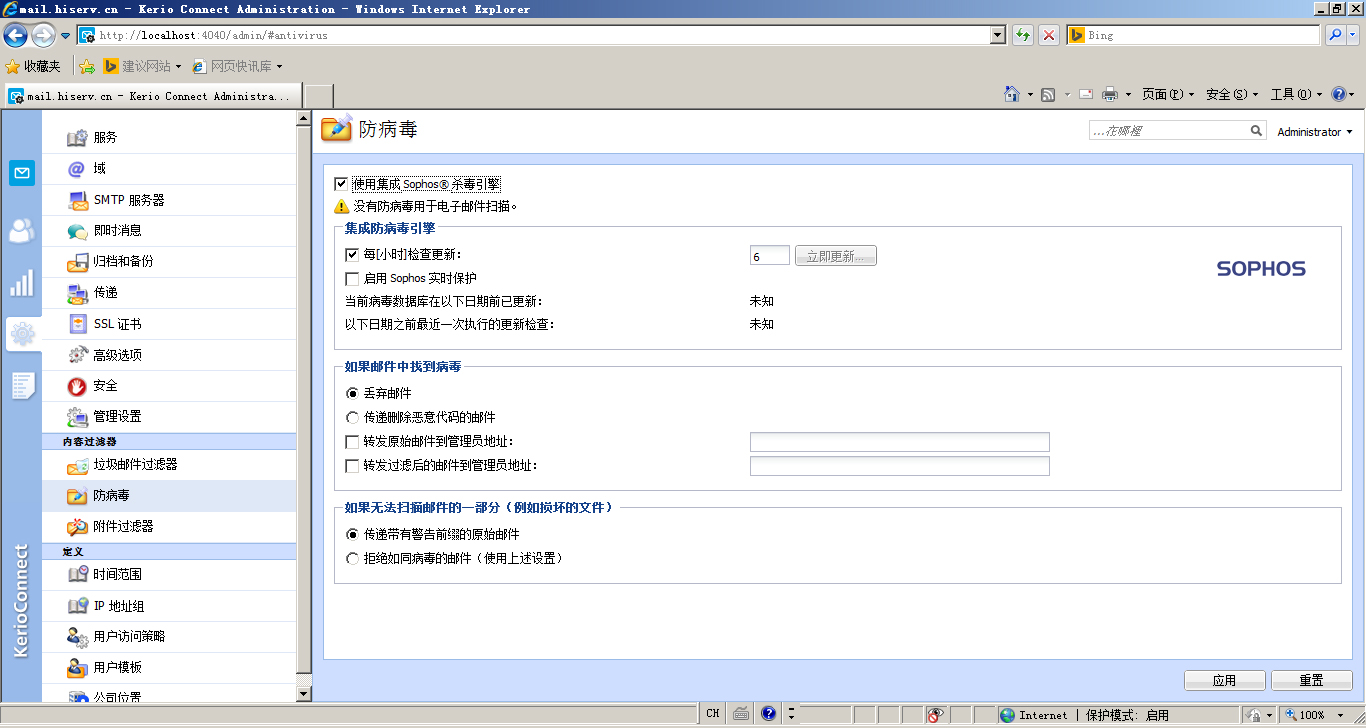Open the 归档和备份 icon
1366x728 pixels.
(77, 262)
